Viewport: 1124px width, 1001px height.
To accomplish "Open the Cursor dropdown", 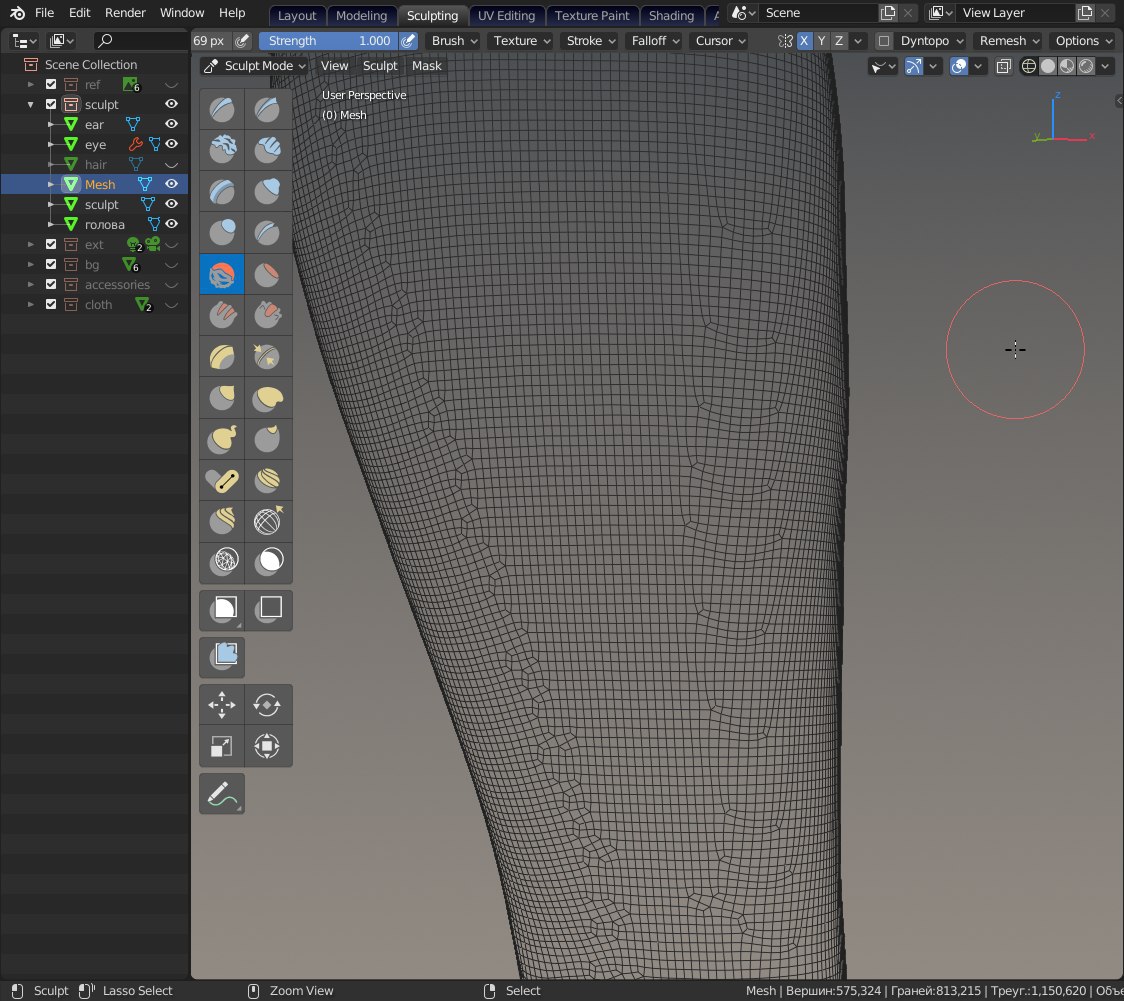I will click(720, 41).
